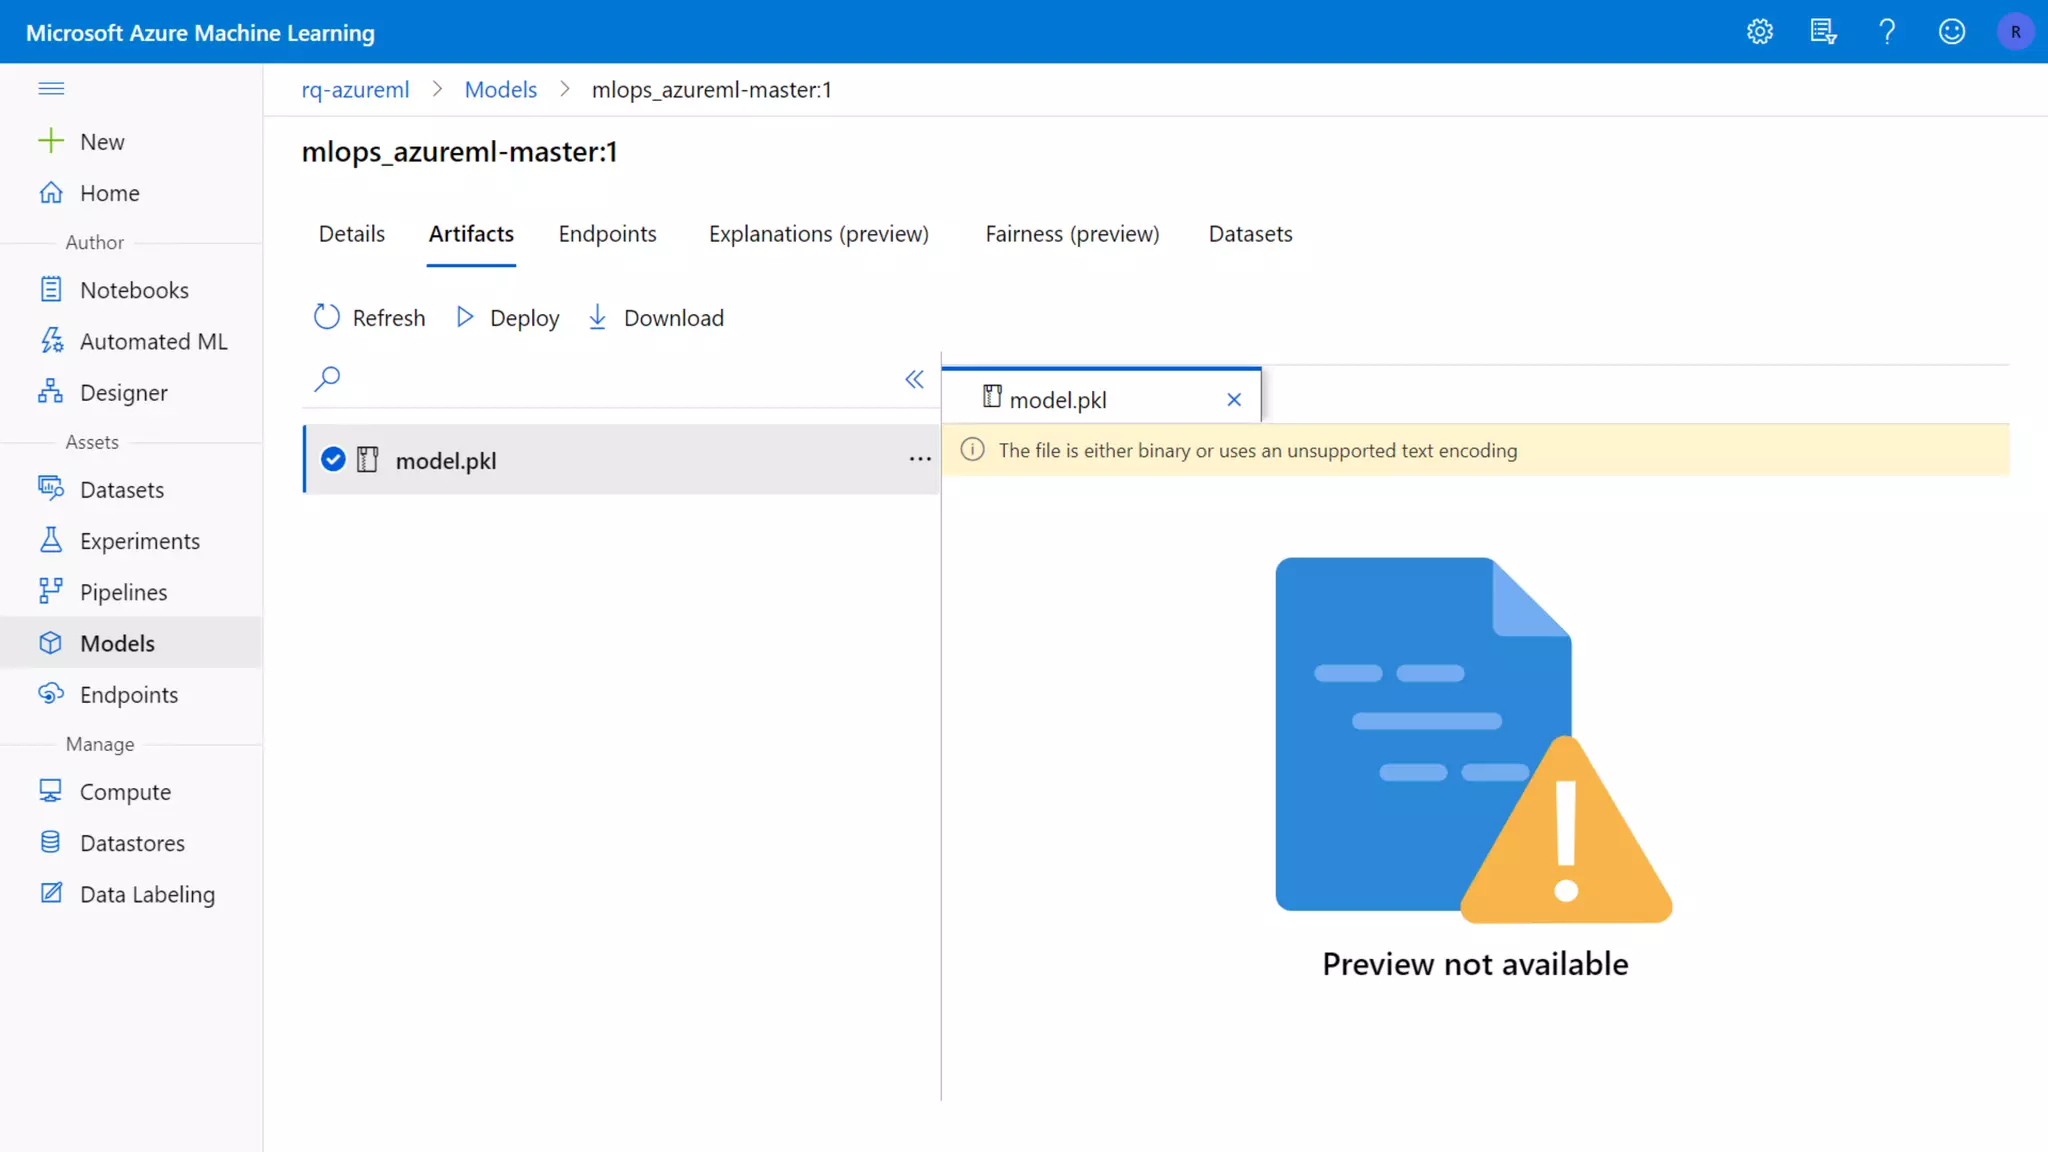Click the Refresh circular arrow icon
The width and height of the screenshot is (2048, 1152).
click(x=326, y=317)
